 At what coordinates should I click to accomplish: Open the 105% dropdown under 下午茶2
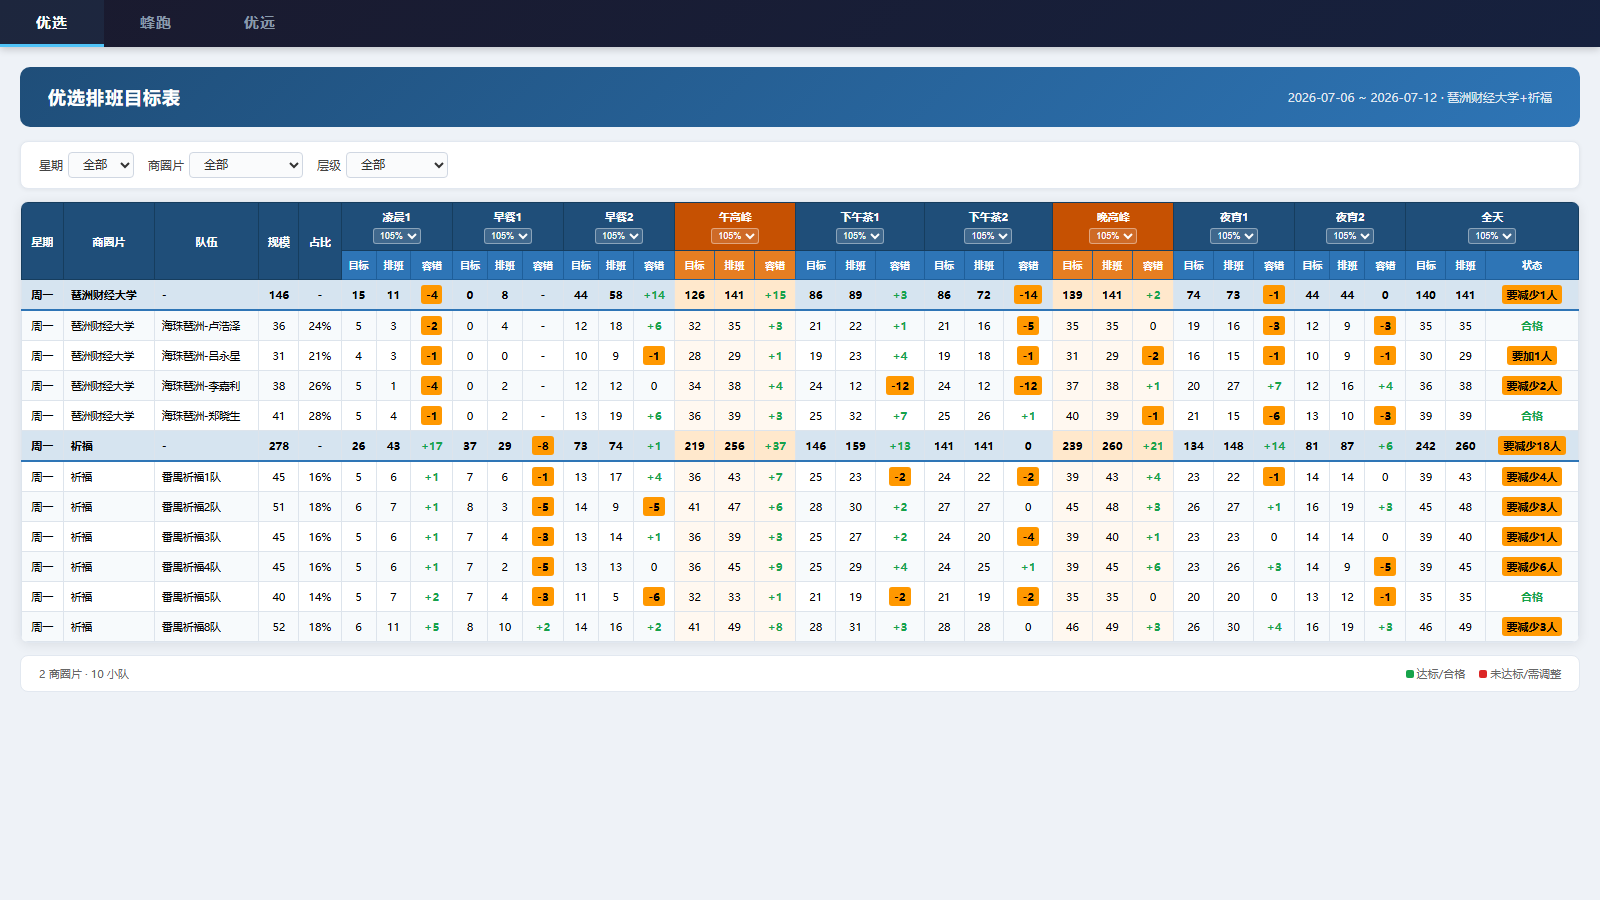[988, 236]
